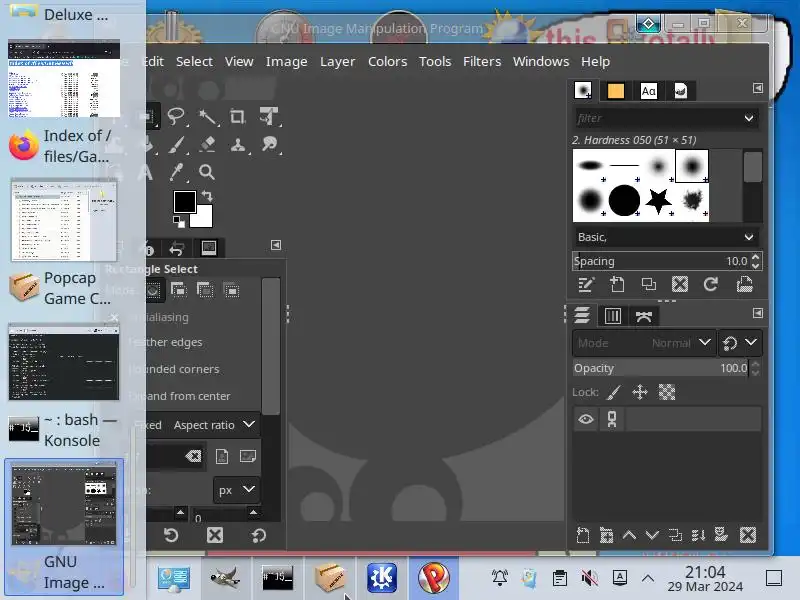Toggle lock alpha channel
The width and height of the screenshot is (800, 600).
[x=667, y=392]
